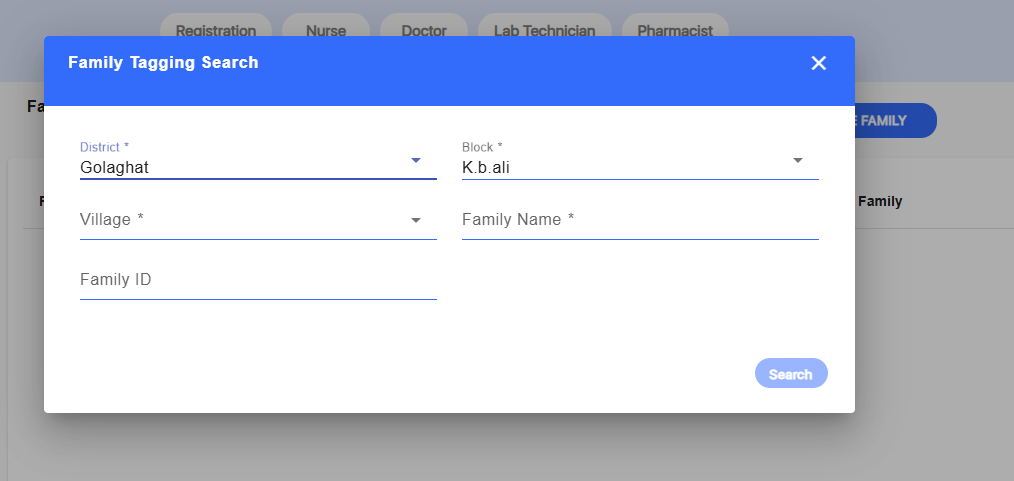Screen dimensions: 1014x481
Task: Click the Family Tagging Search dialog title
Action: (163, 63)
